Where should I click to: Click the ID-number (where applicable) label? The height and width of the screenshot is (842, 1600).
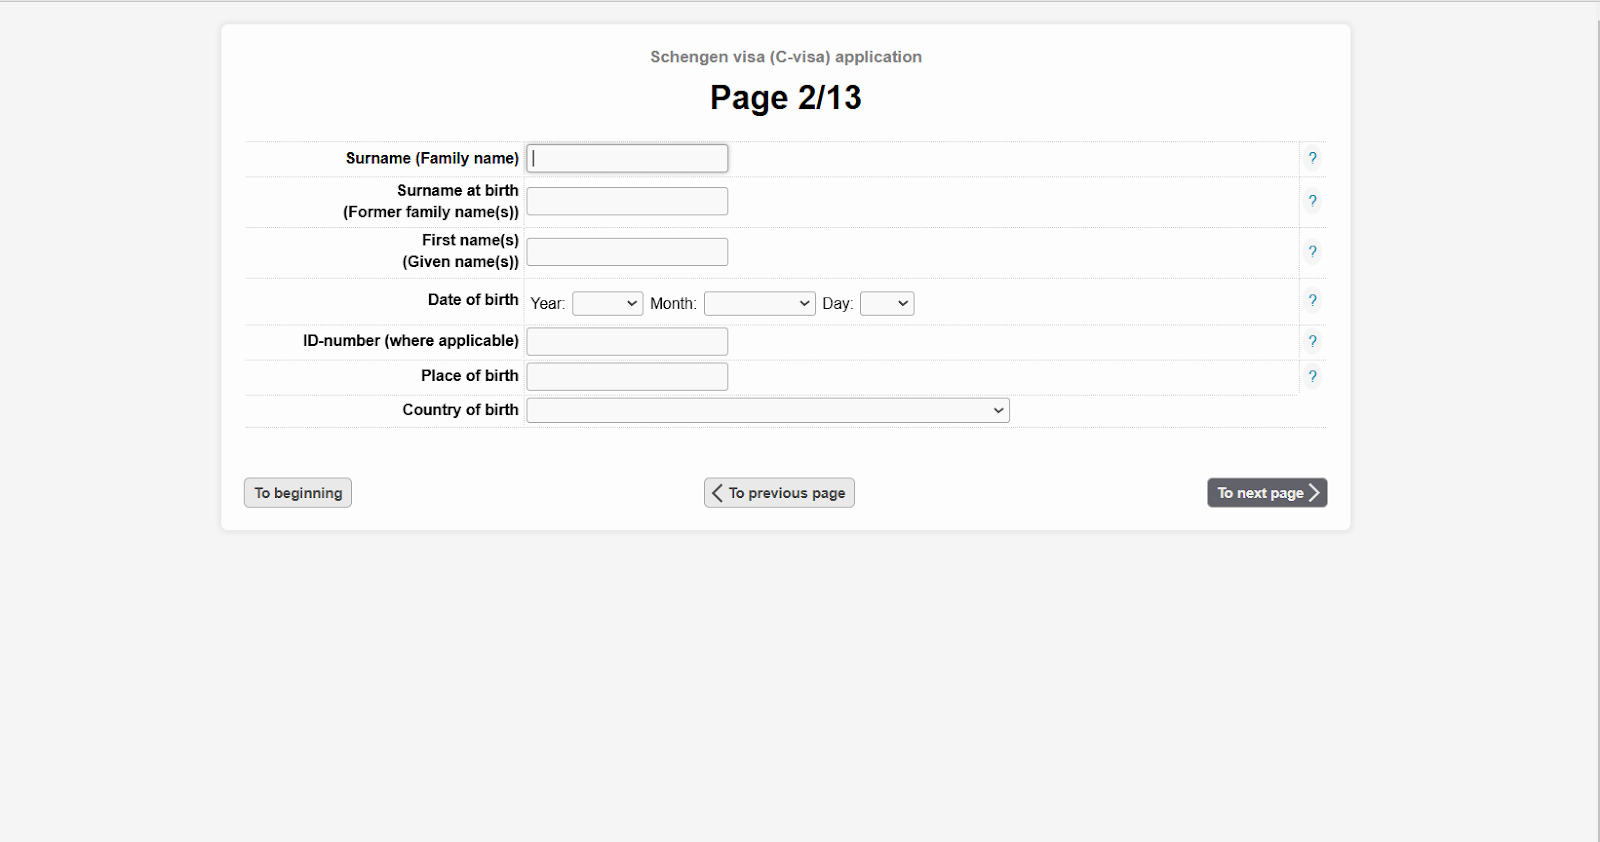click(411, 341)
